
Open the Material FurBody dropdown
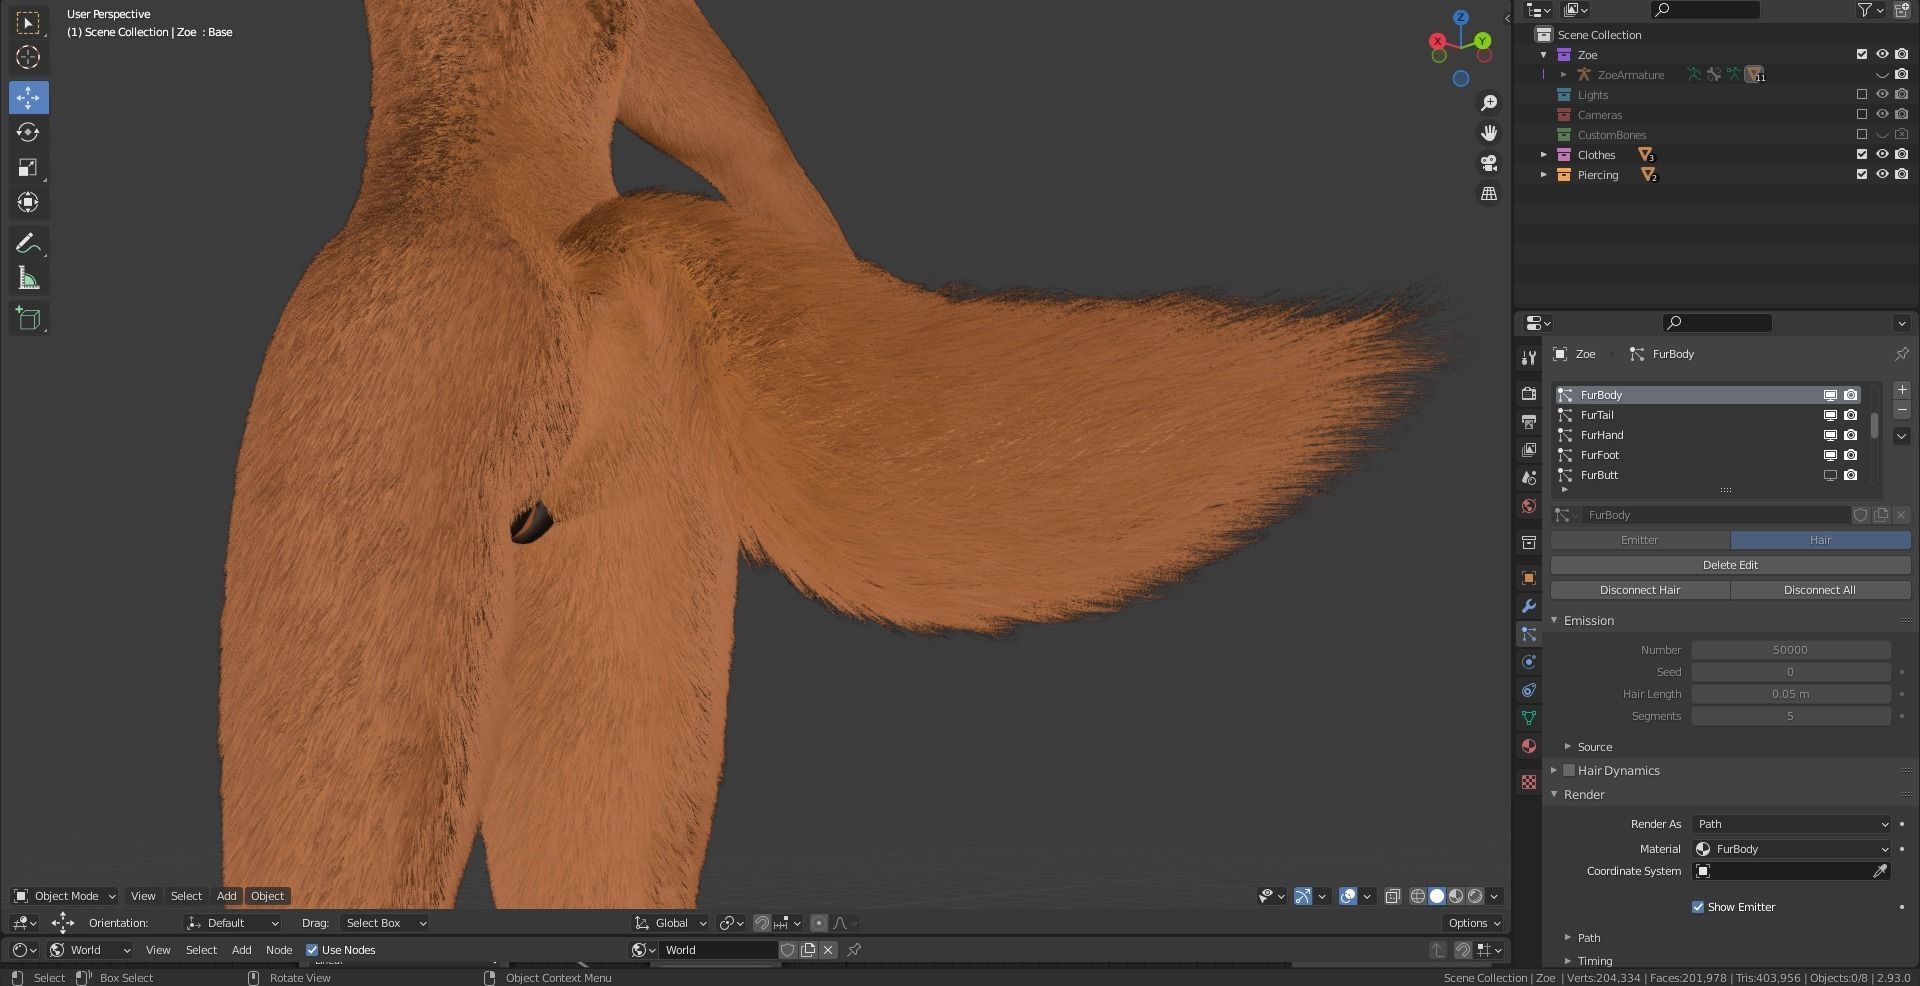coord(1791,849)
